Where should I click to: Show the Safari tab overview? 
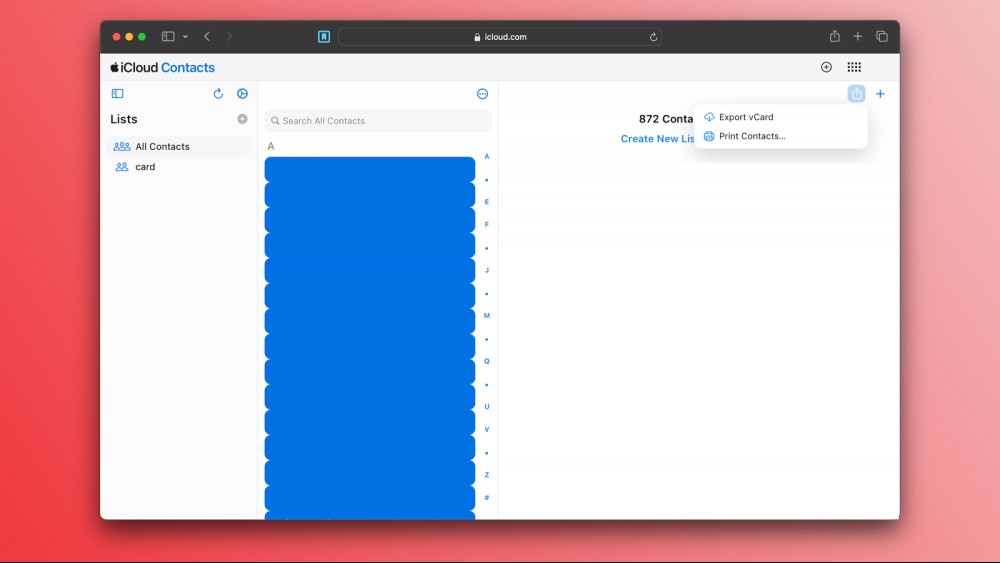pos(881,36)
